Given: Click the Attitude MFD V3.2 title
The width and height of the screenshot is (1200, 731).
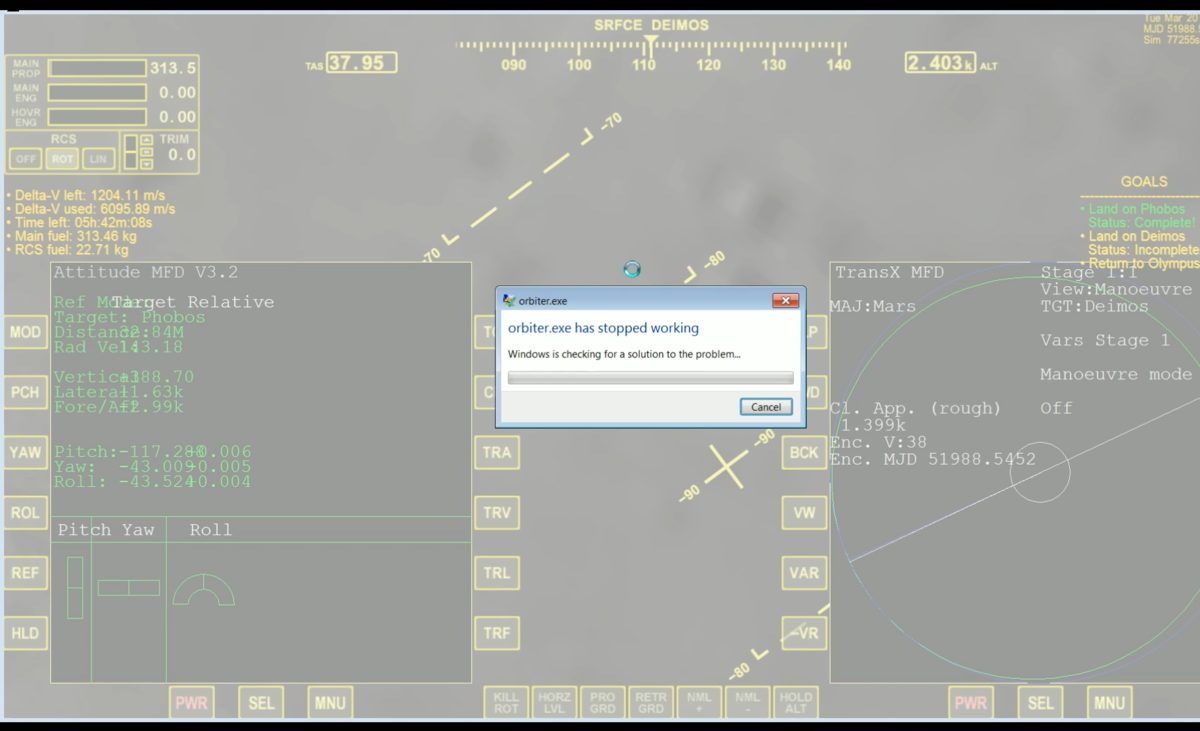Looking at the screenshot, I should click(146, 272).
